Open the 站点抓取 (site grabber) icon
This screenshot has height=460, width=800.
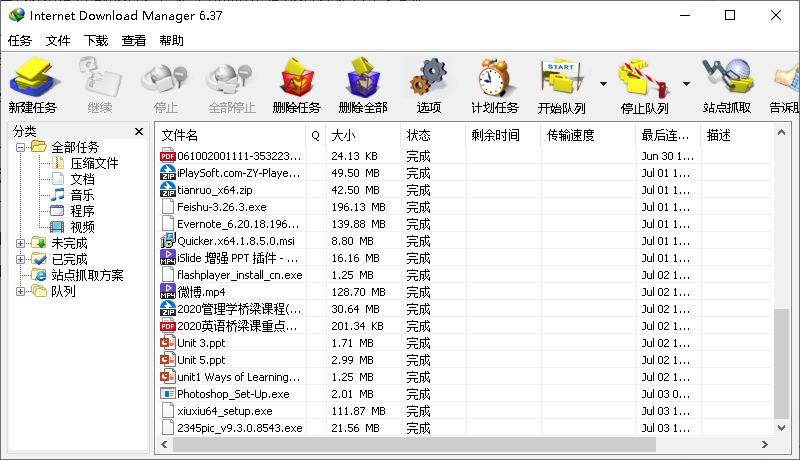pyautogui.click(x=728, y=78)
